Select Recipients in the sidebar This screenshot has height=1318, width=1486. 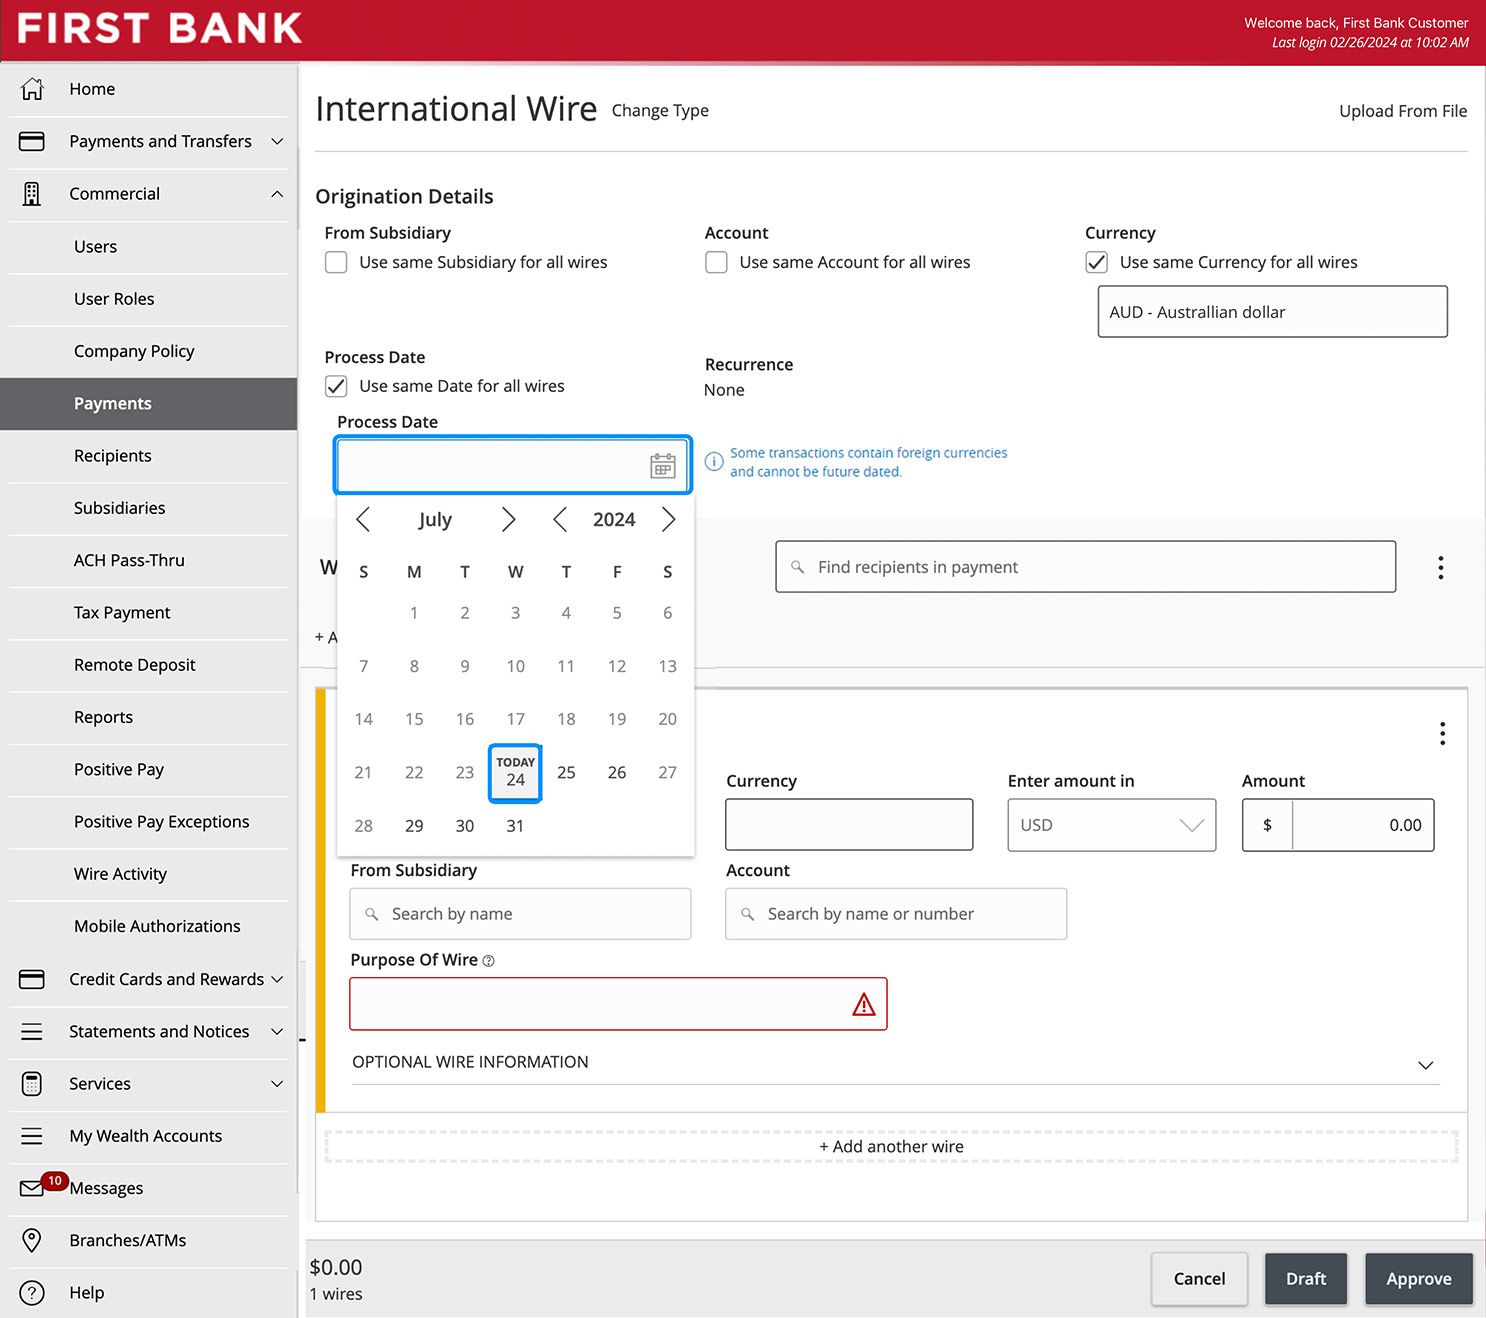coord(113,456)
